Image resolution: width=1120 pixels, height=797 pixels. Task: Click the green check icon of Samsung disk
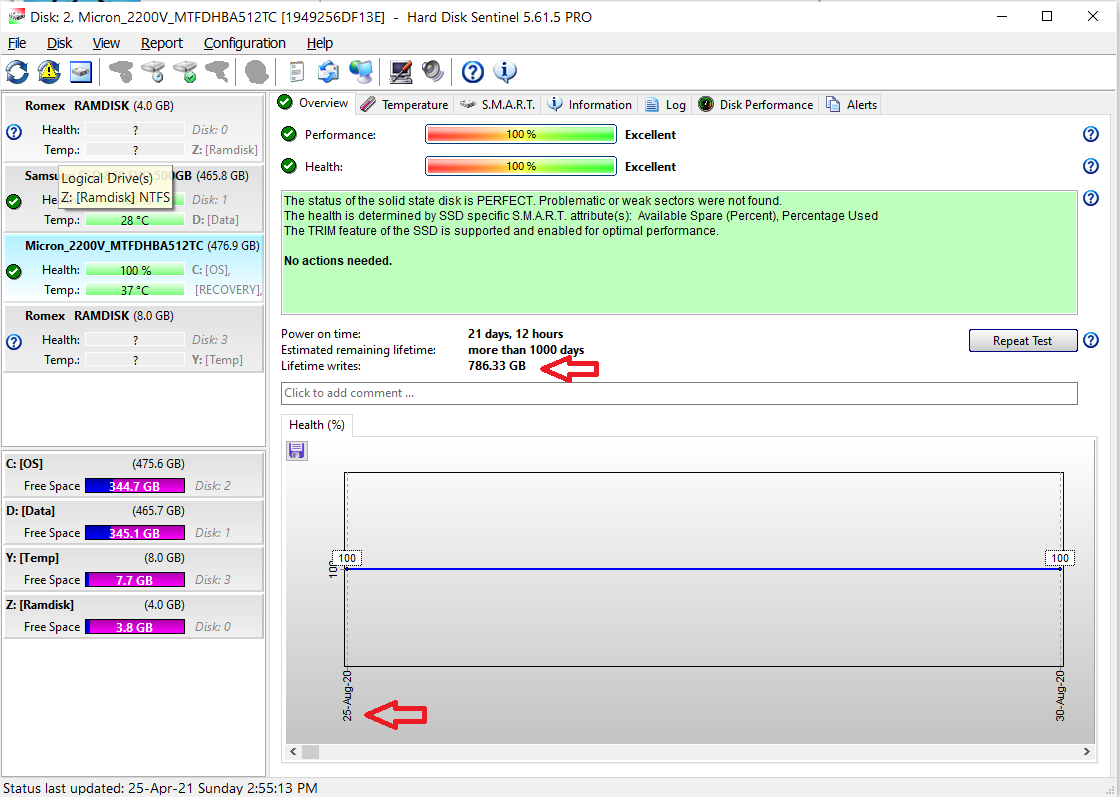click(x=14, y=201)
